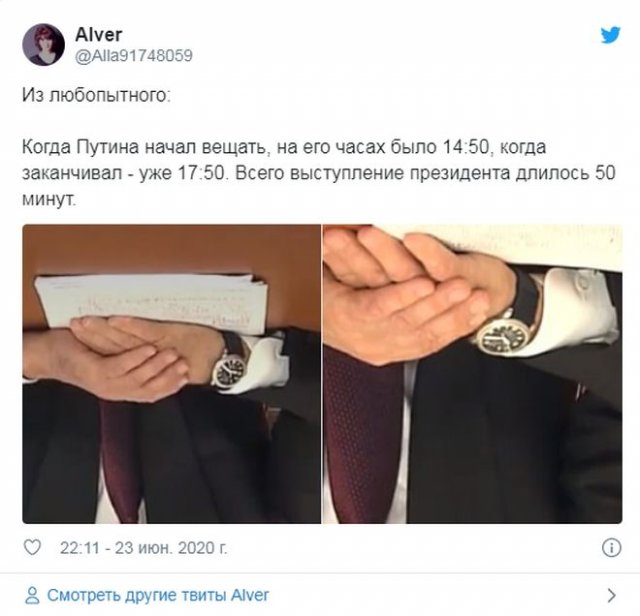
Task: Click the tweet text about 14:50
Action: [x=318, y=173]
